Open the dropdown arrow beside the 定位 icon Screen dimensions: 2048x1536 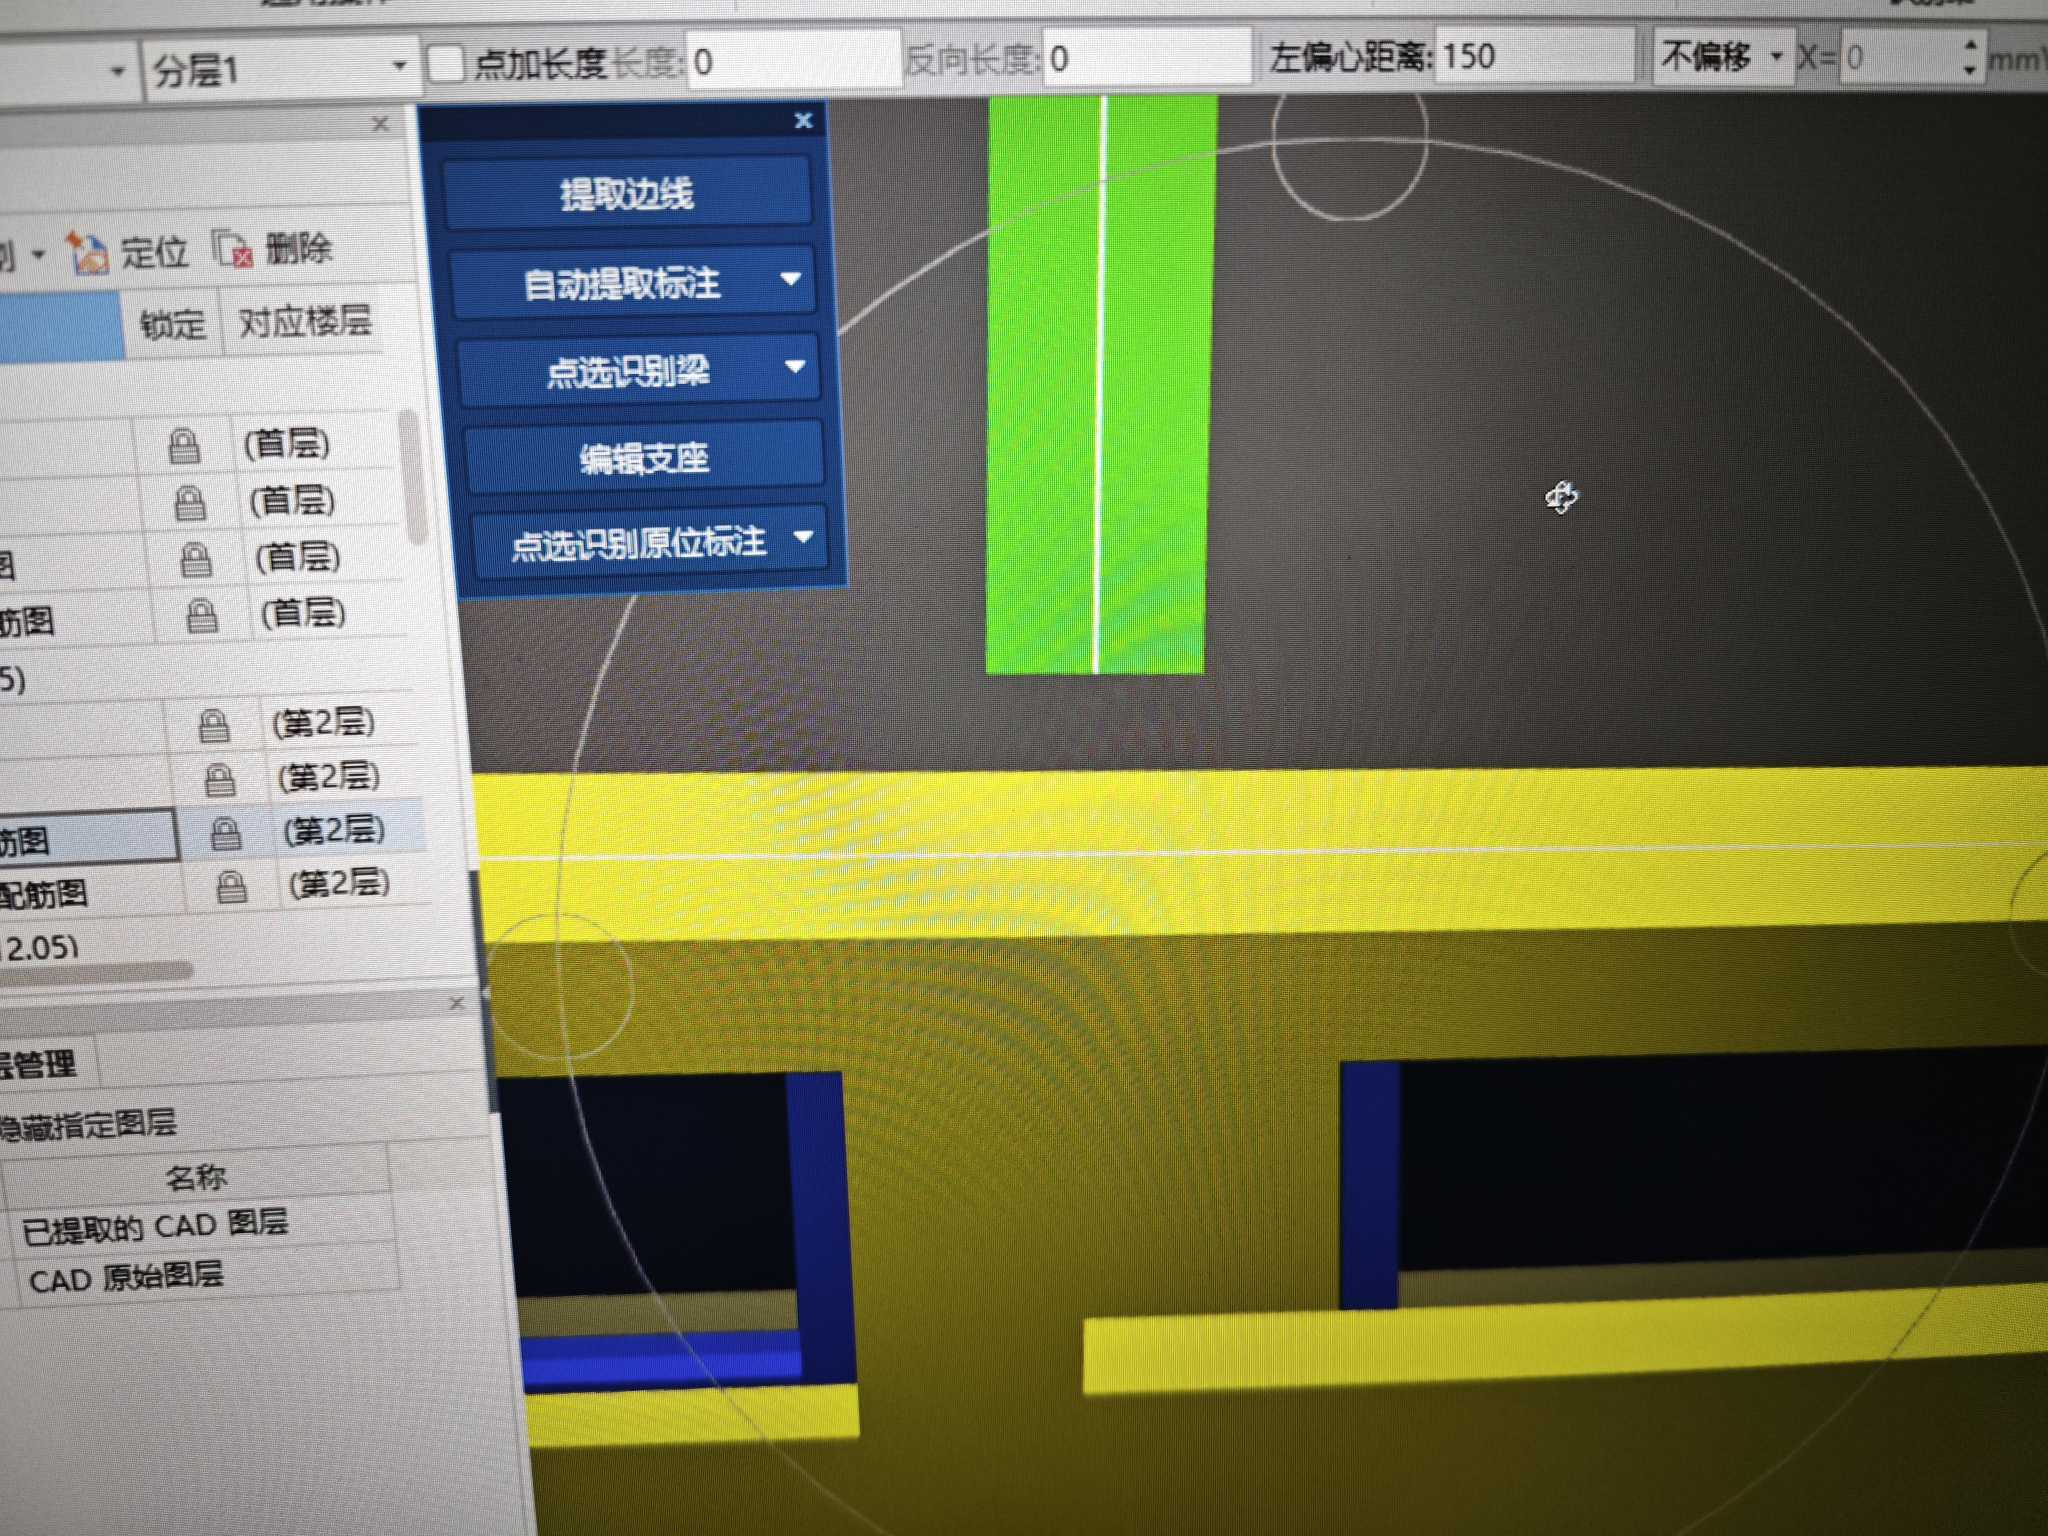38,255
